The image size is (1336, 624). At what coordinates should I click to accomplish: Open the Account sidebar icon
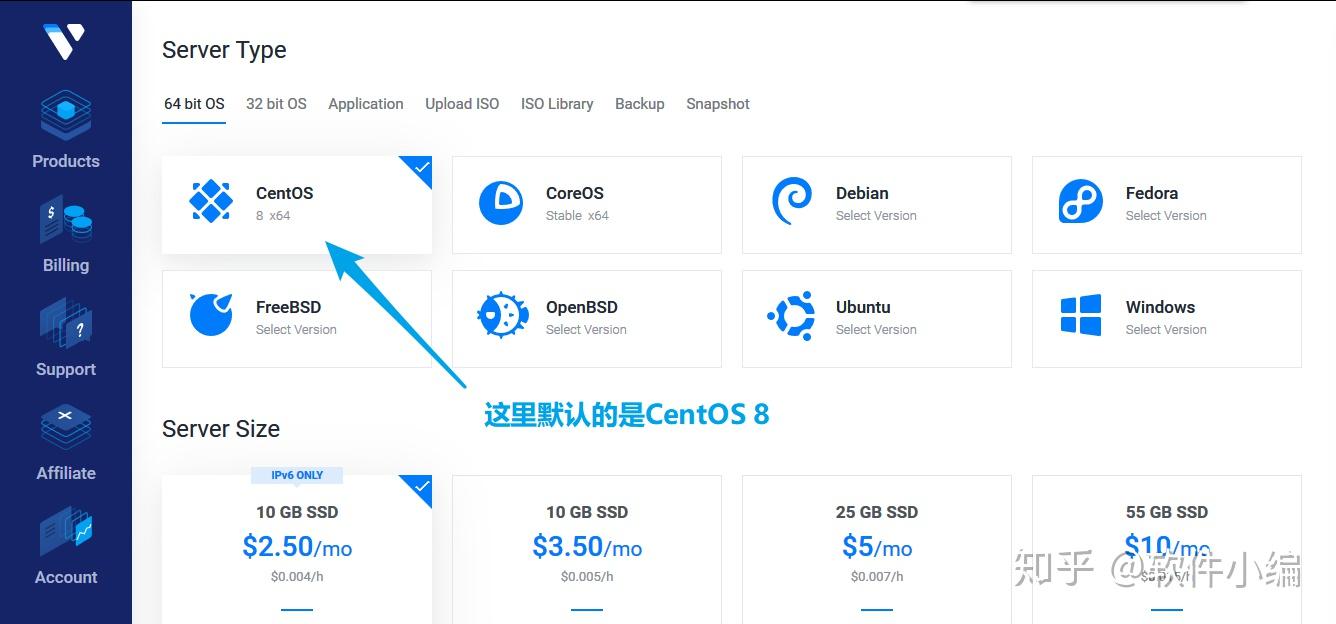tap(66, 532)
